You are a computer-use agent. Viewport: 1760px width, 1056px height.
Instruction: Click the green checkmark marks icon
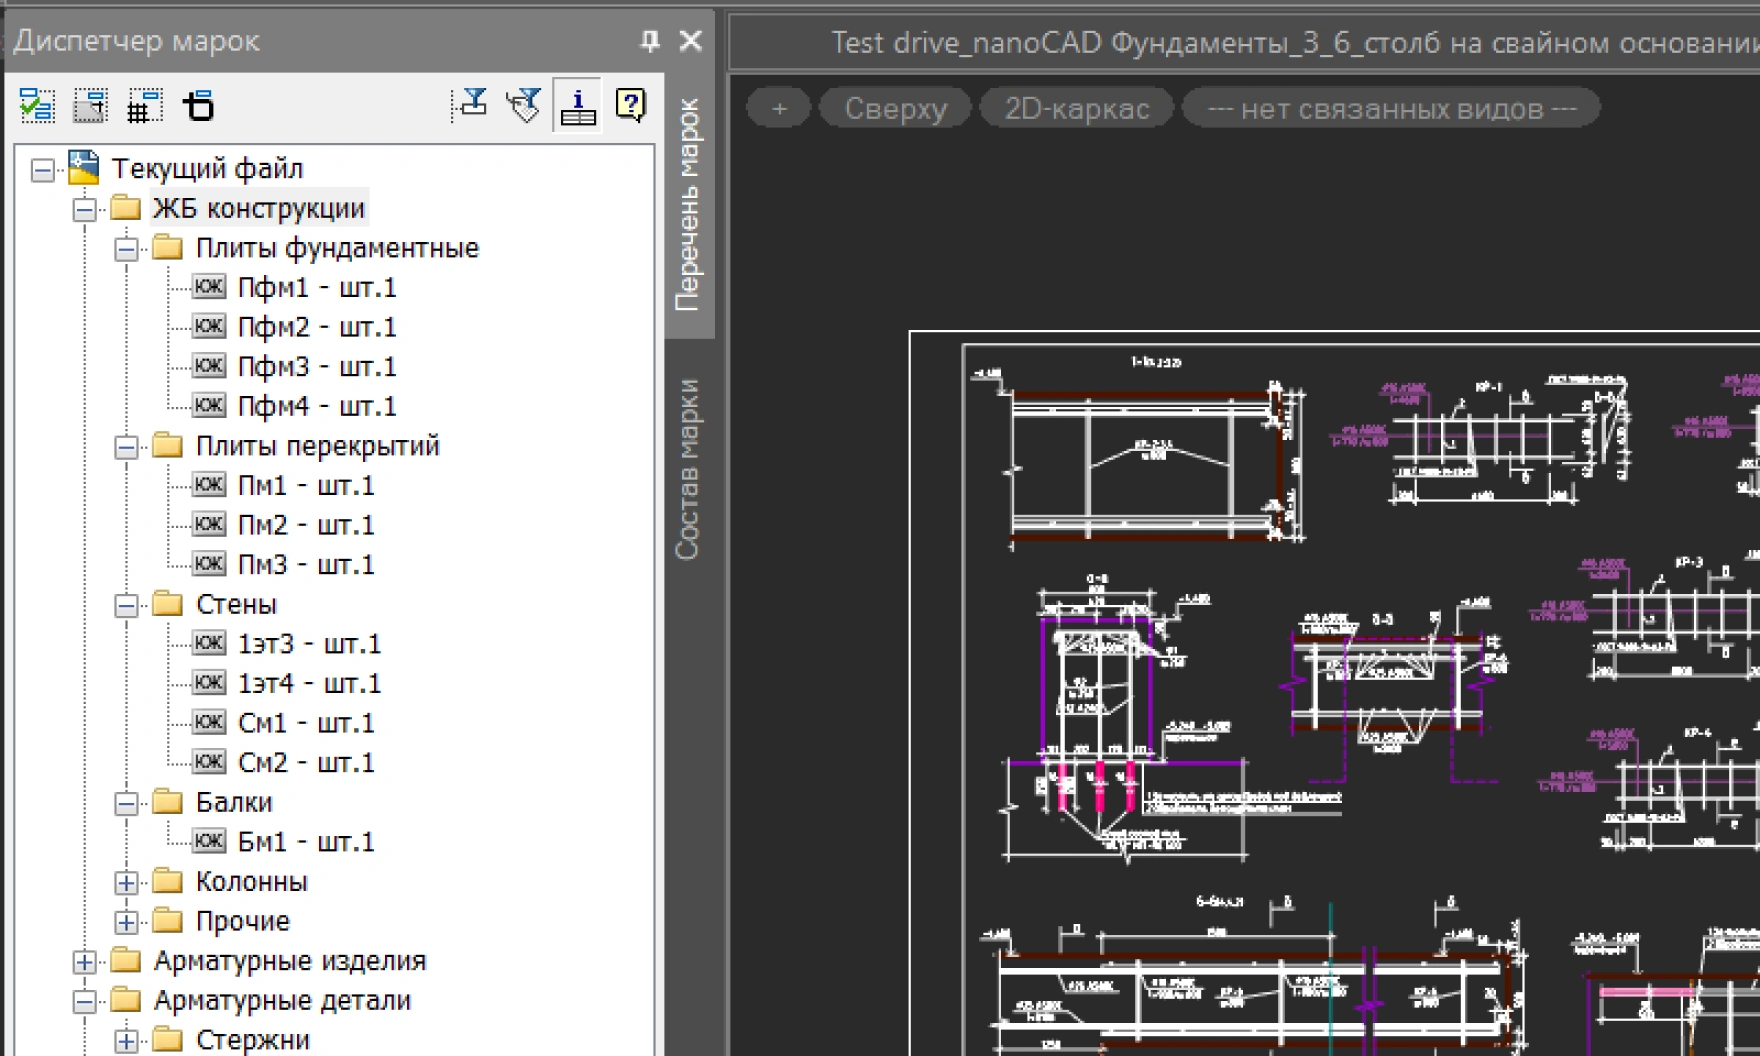[x=37, y=105]
